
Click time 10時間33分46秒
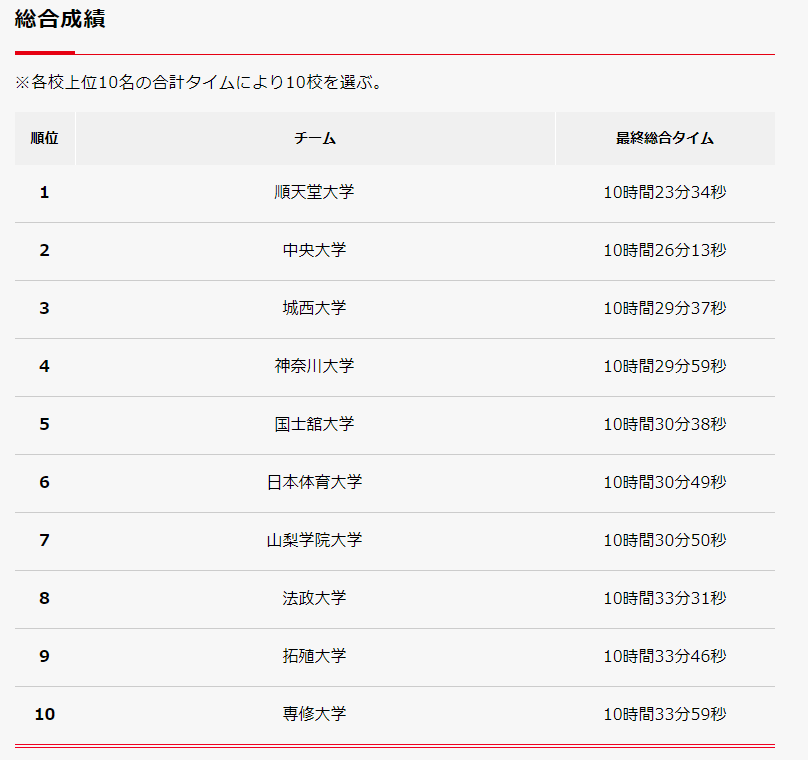pyautogui.click(x=665, y=656)
